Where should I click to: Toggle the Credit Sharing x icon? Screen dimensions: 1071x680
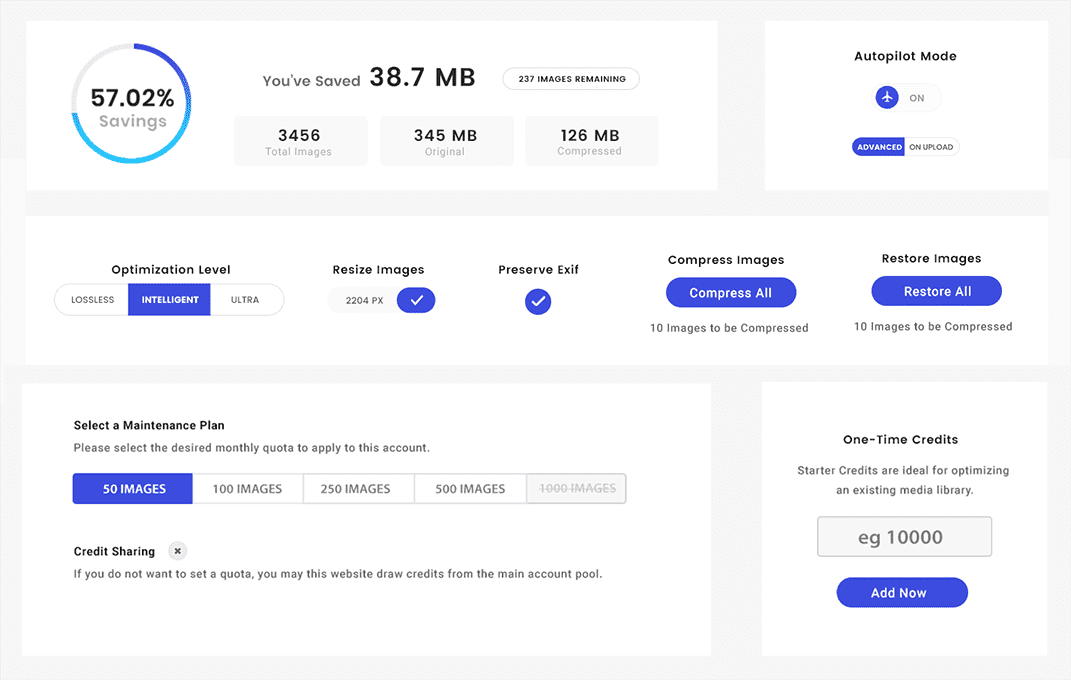click(178, 551)
